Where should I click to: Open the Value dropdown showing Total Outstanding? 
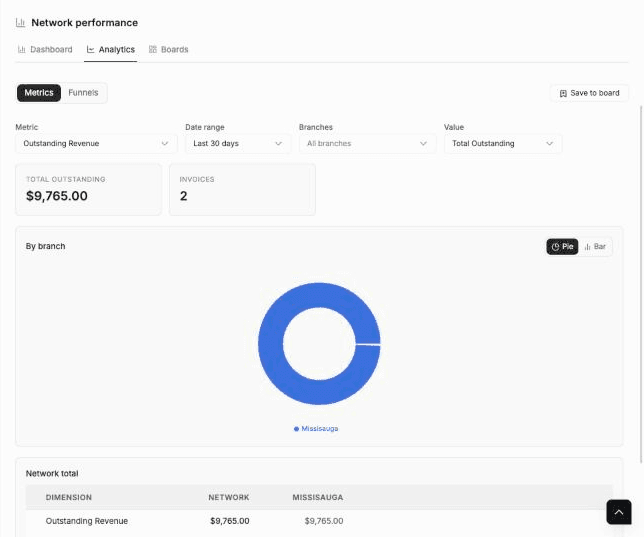[503, 143]
